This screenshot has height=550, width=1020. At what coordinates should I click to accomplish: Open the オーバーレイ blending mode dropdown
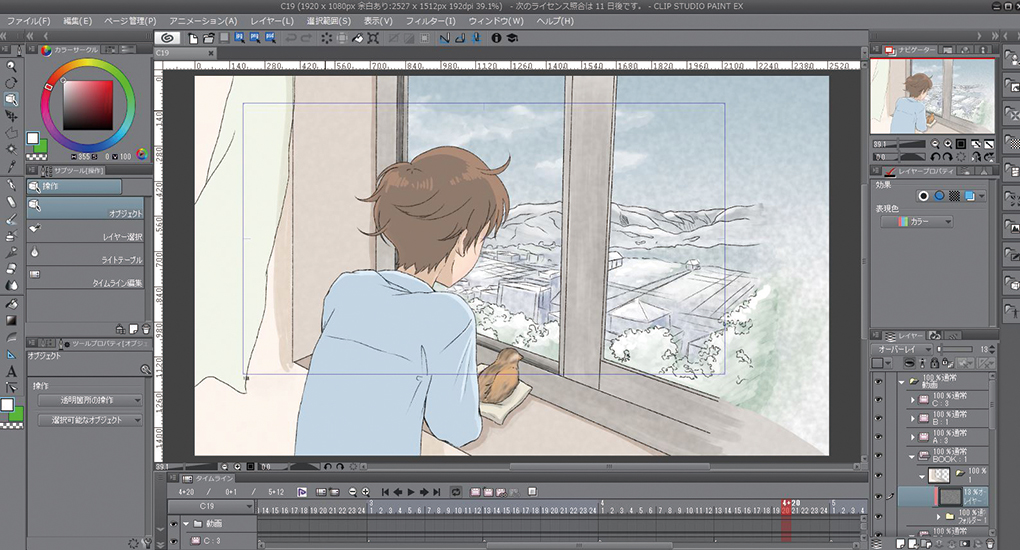click(902, 349)
